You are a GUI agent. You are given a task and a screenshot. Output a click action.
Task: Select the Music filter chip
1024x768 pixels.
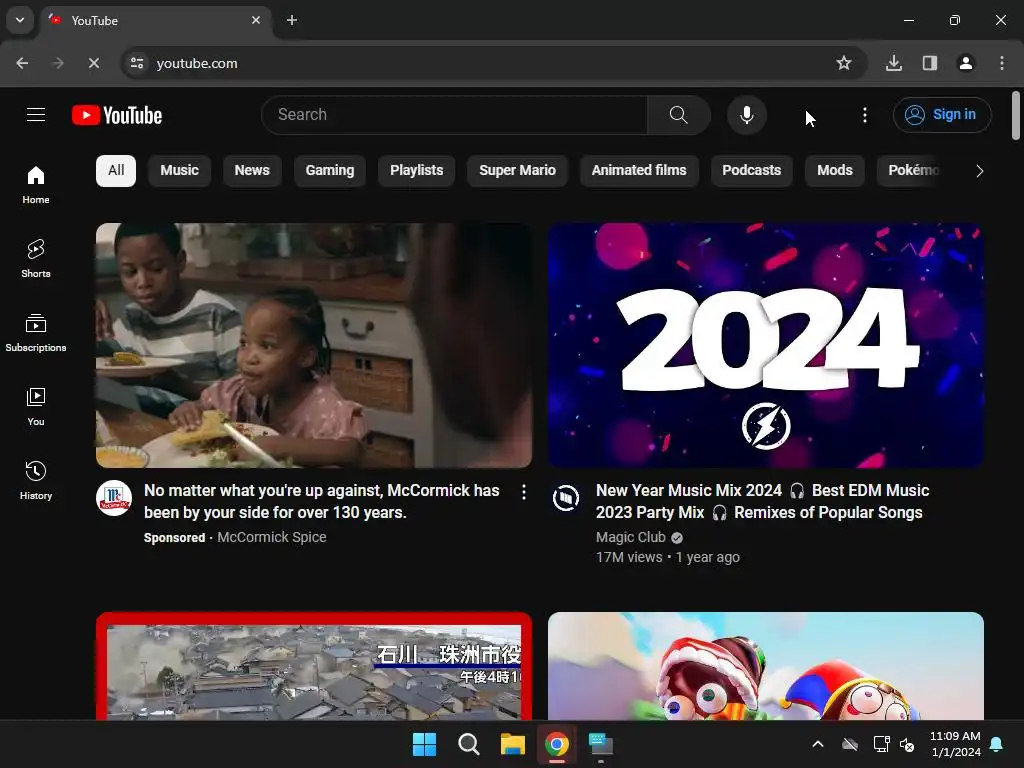tap(180, 170)
